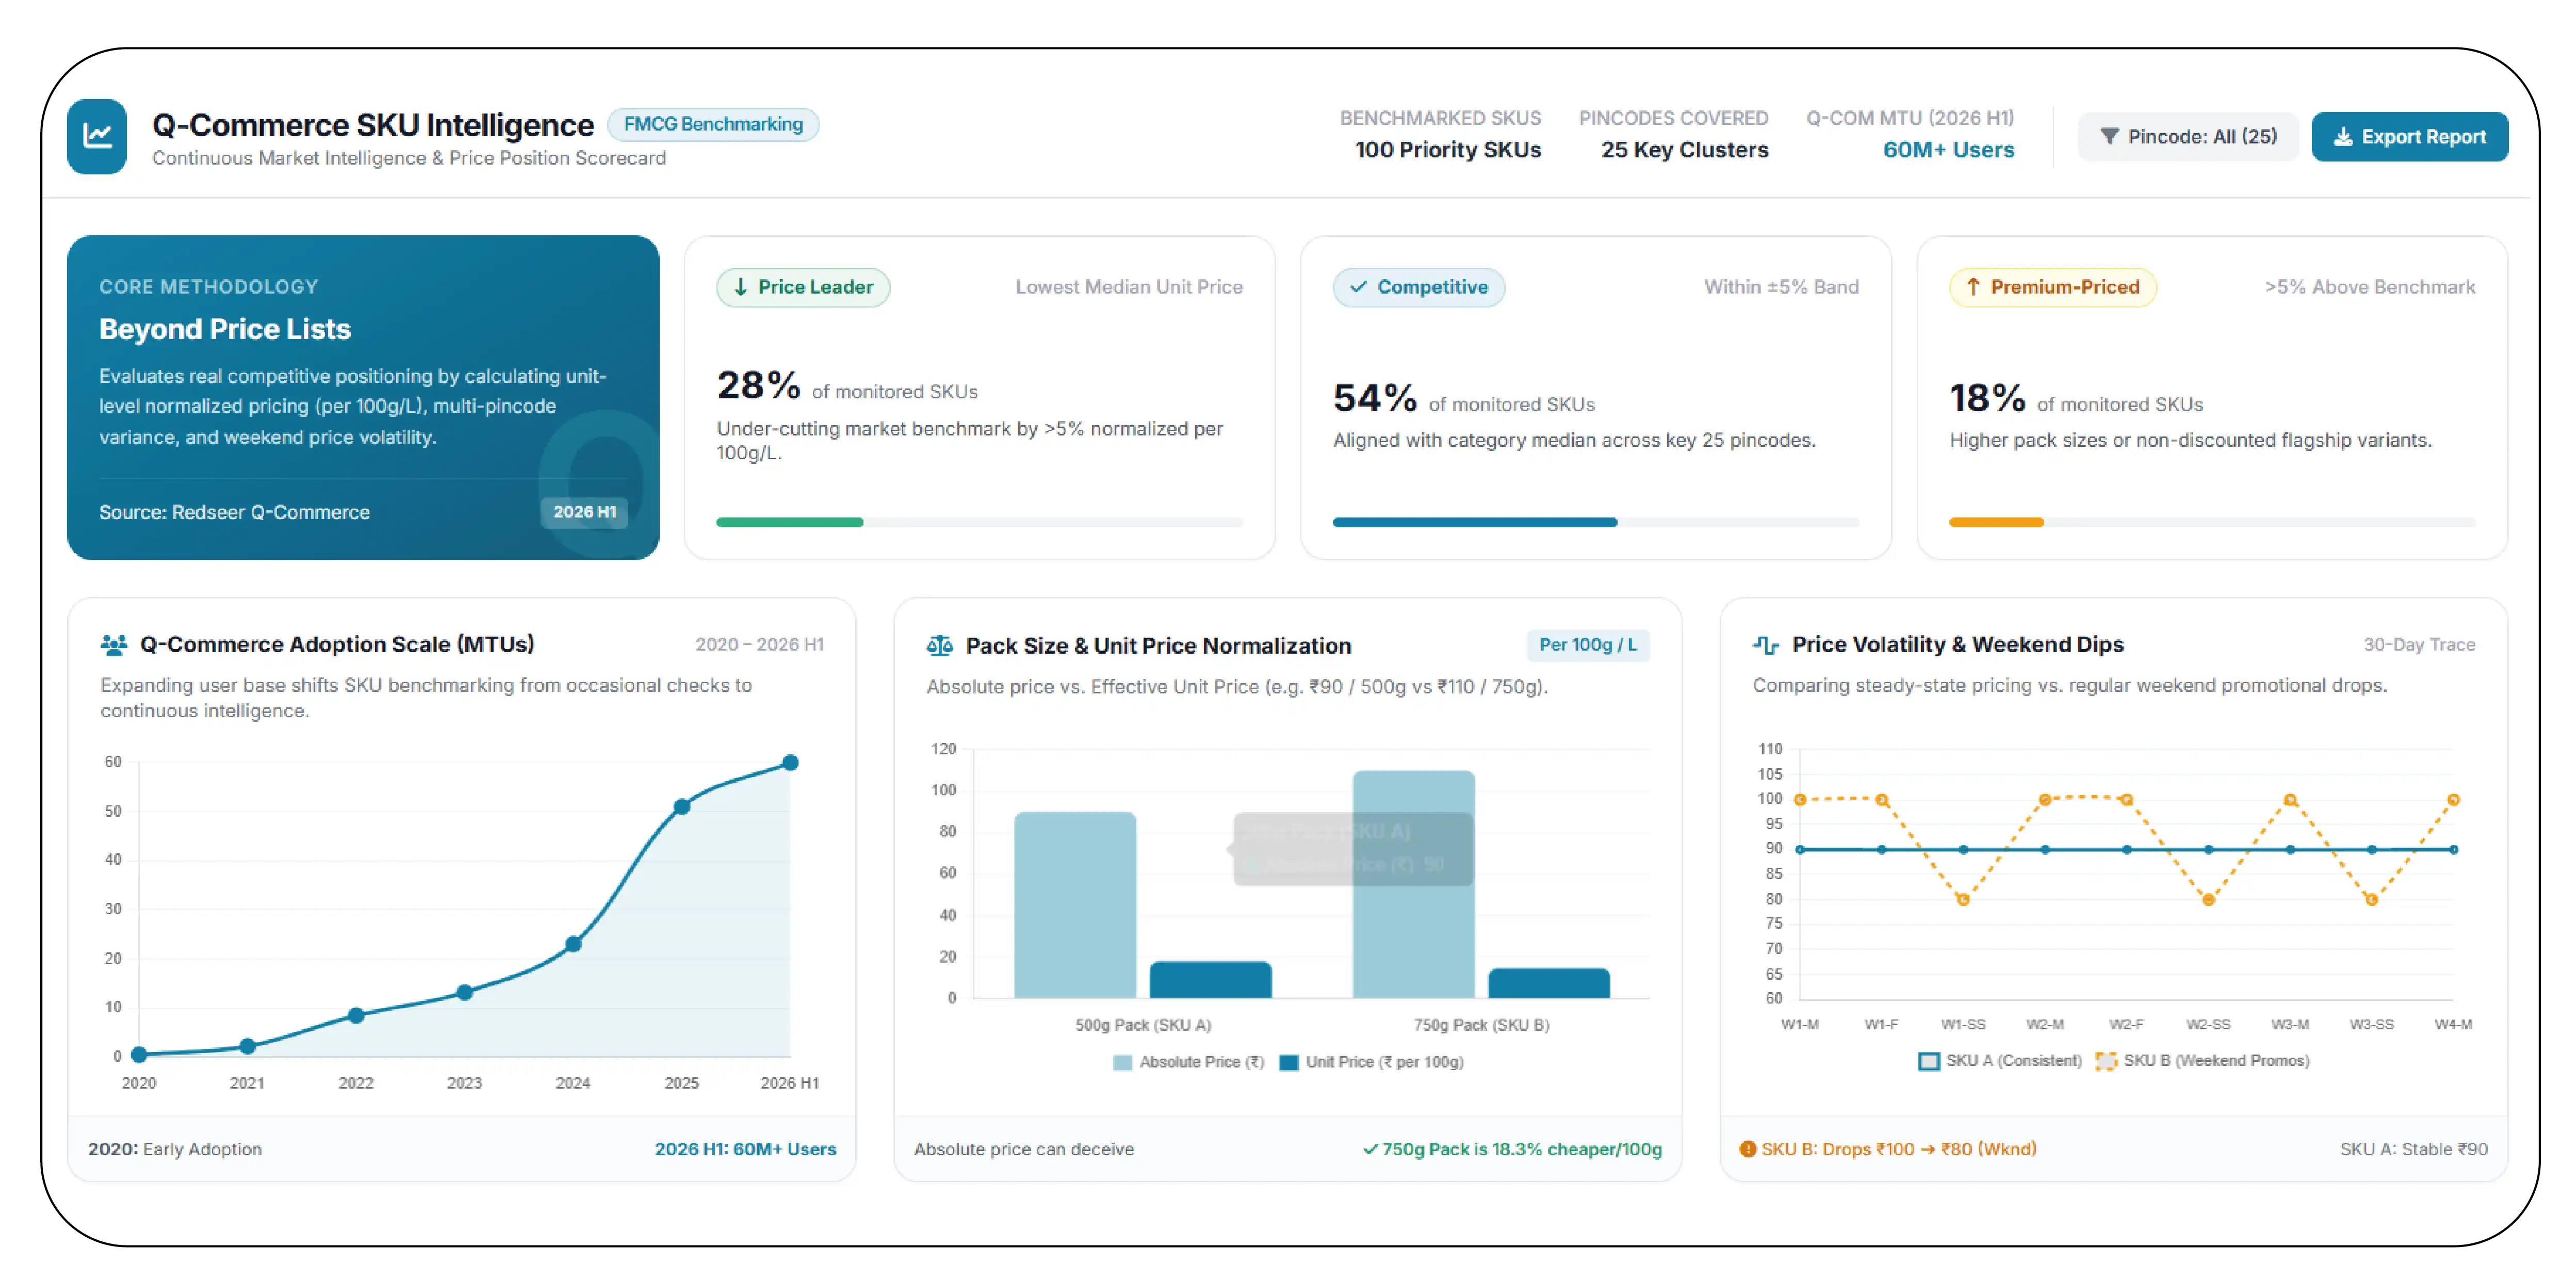
Task: Click the Source: Redseer Q-Commerce text
Action: tap(234, 512)
